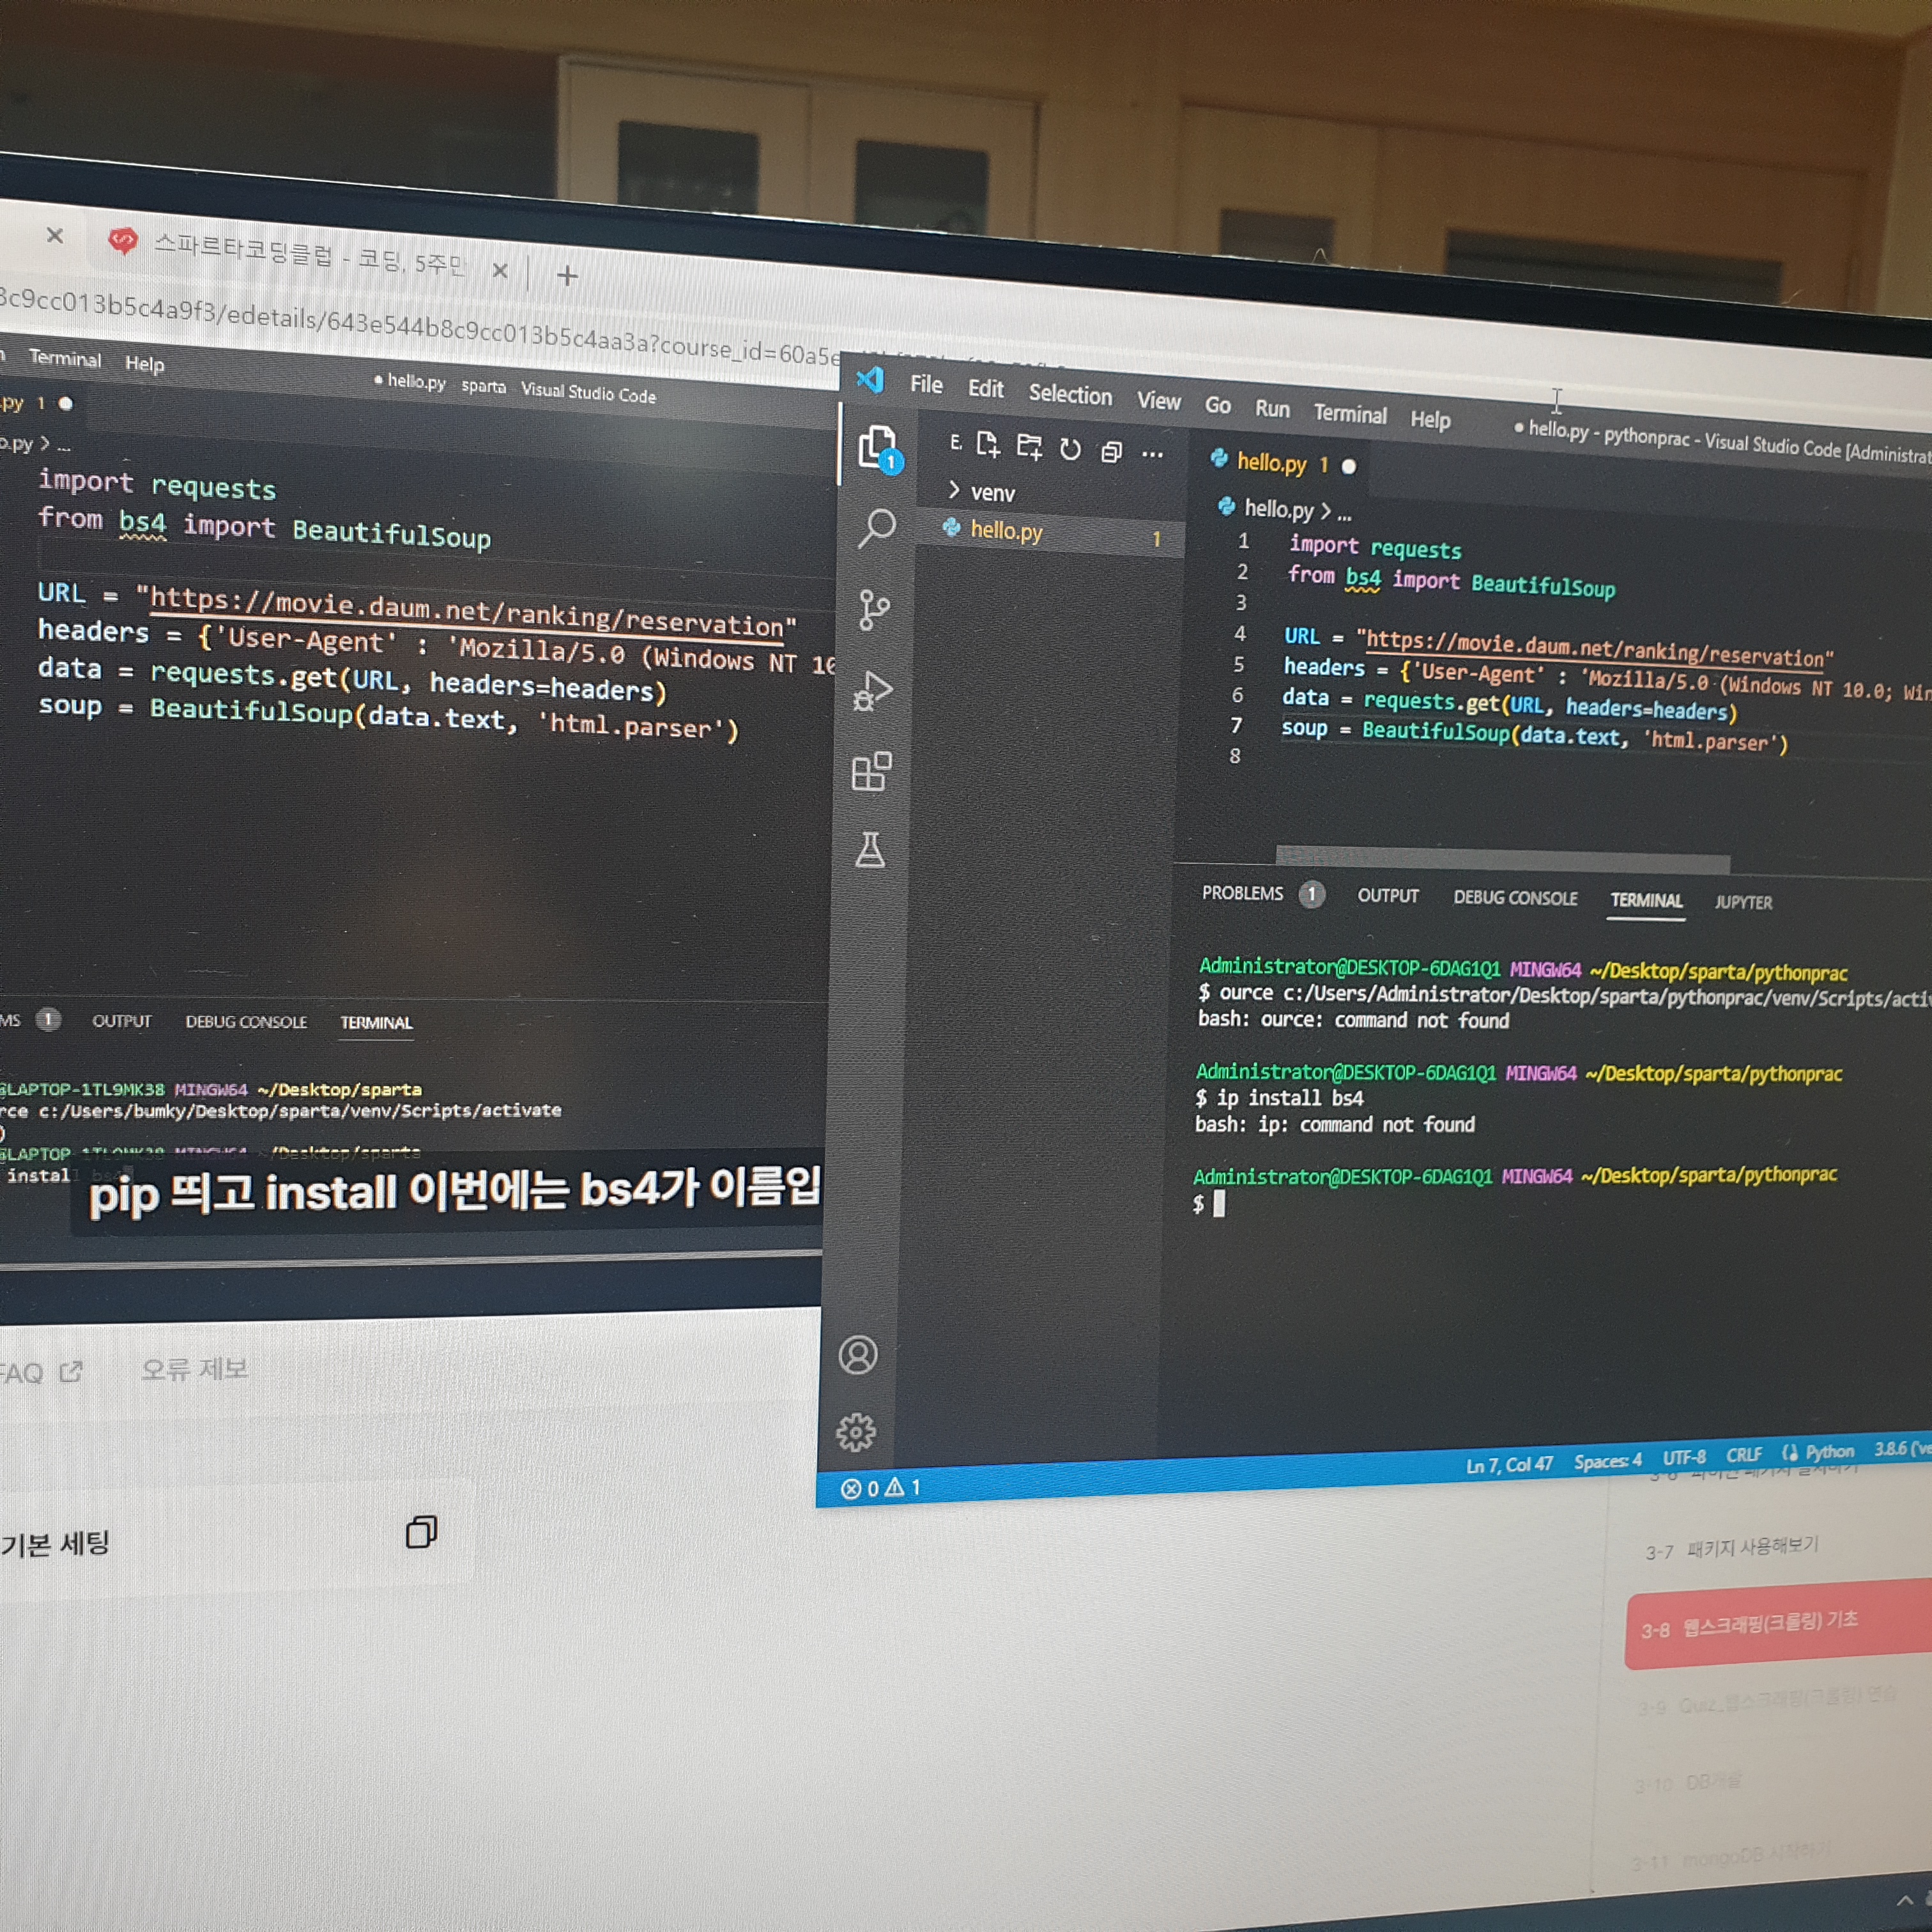This screenshot has height=1932, width=1932.
Task: Click the VS Code logo in the title bar
Action: 870,379
